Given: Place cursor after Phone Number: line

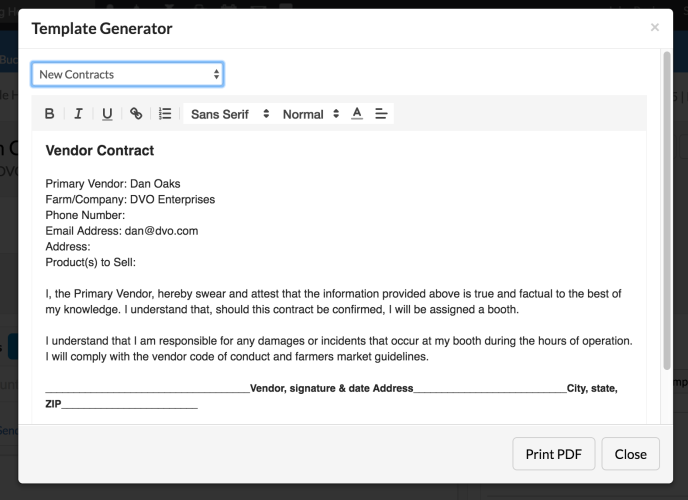Looking at the screenshot, I should pyautogui.click(x=127, y=215).
